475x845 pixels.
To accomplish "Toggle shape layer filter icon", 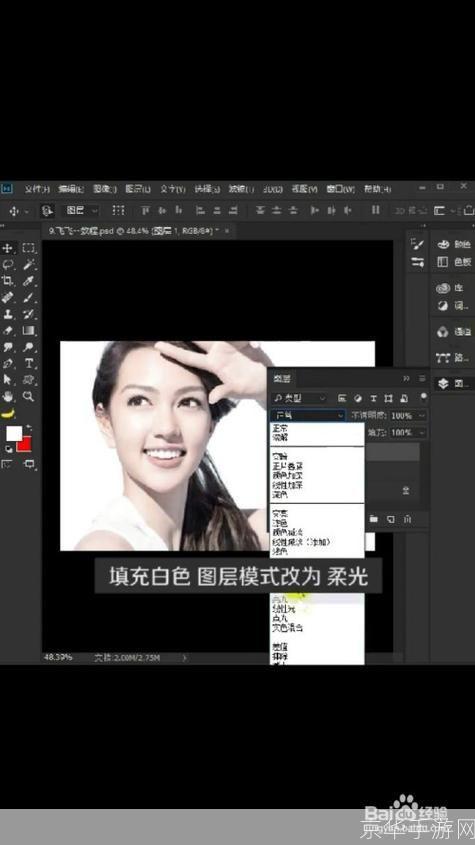I will click(388, 399).
